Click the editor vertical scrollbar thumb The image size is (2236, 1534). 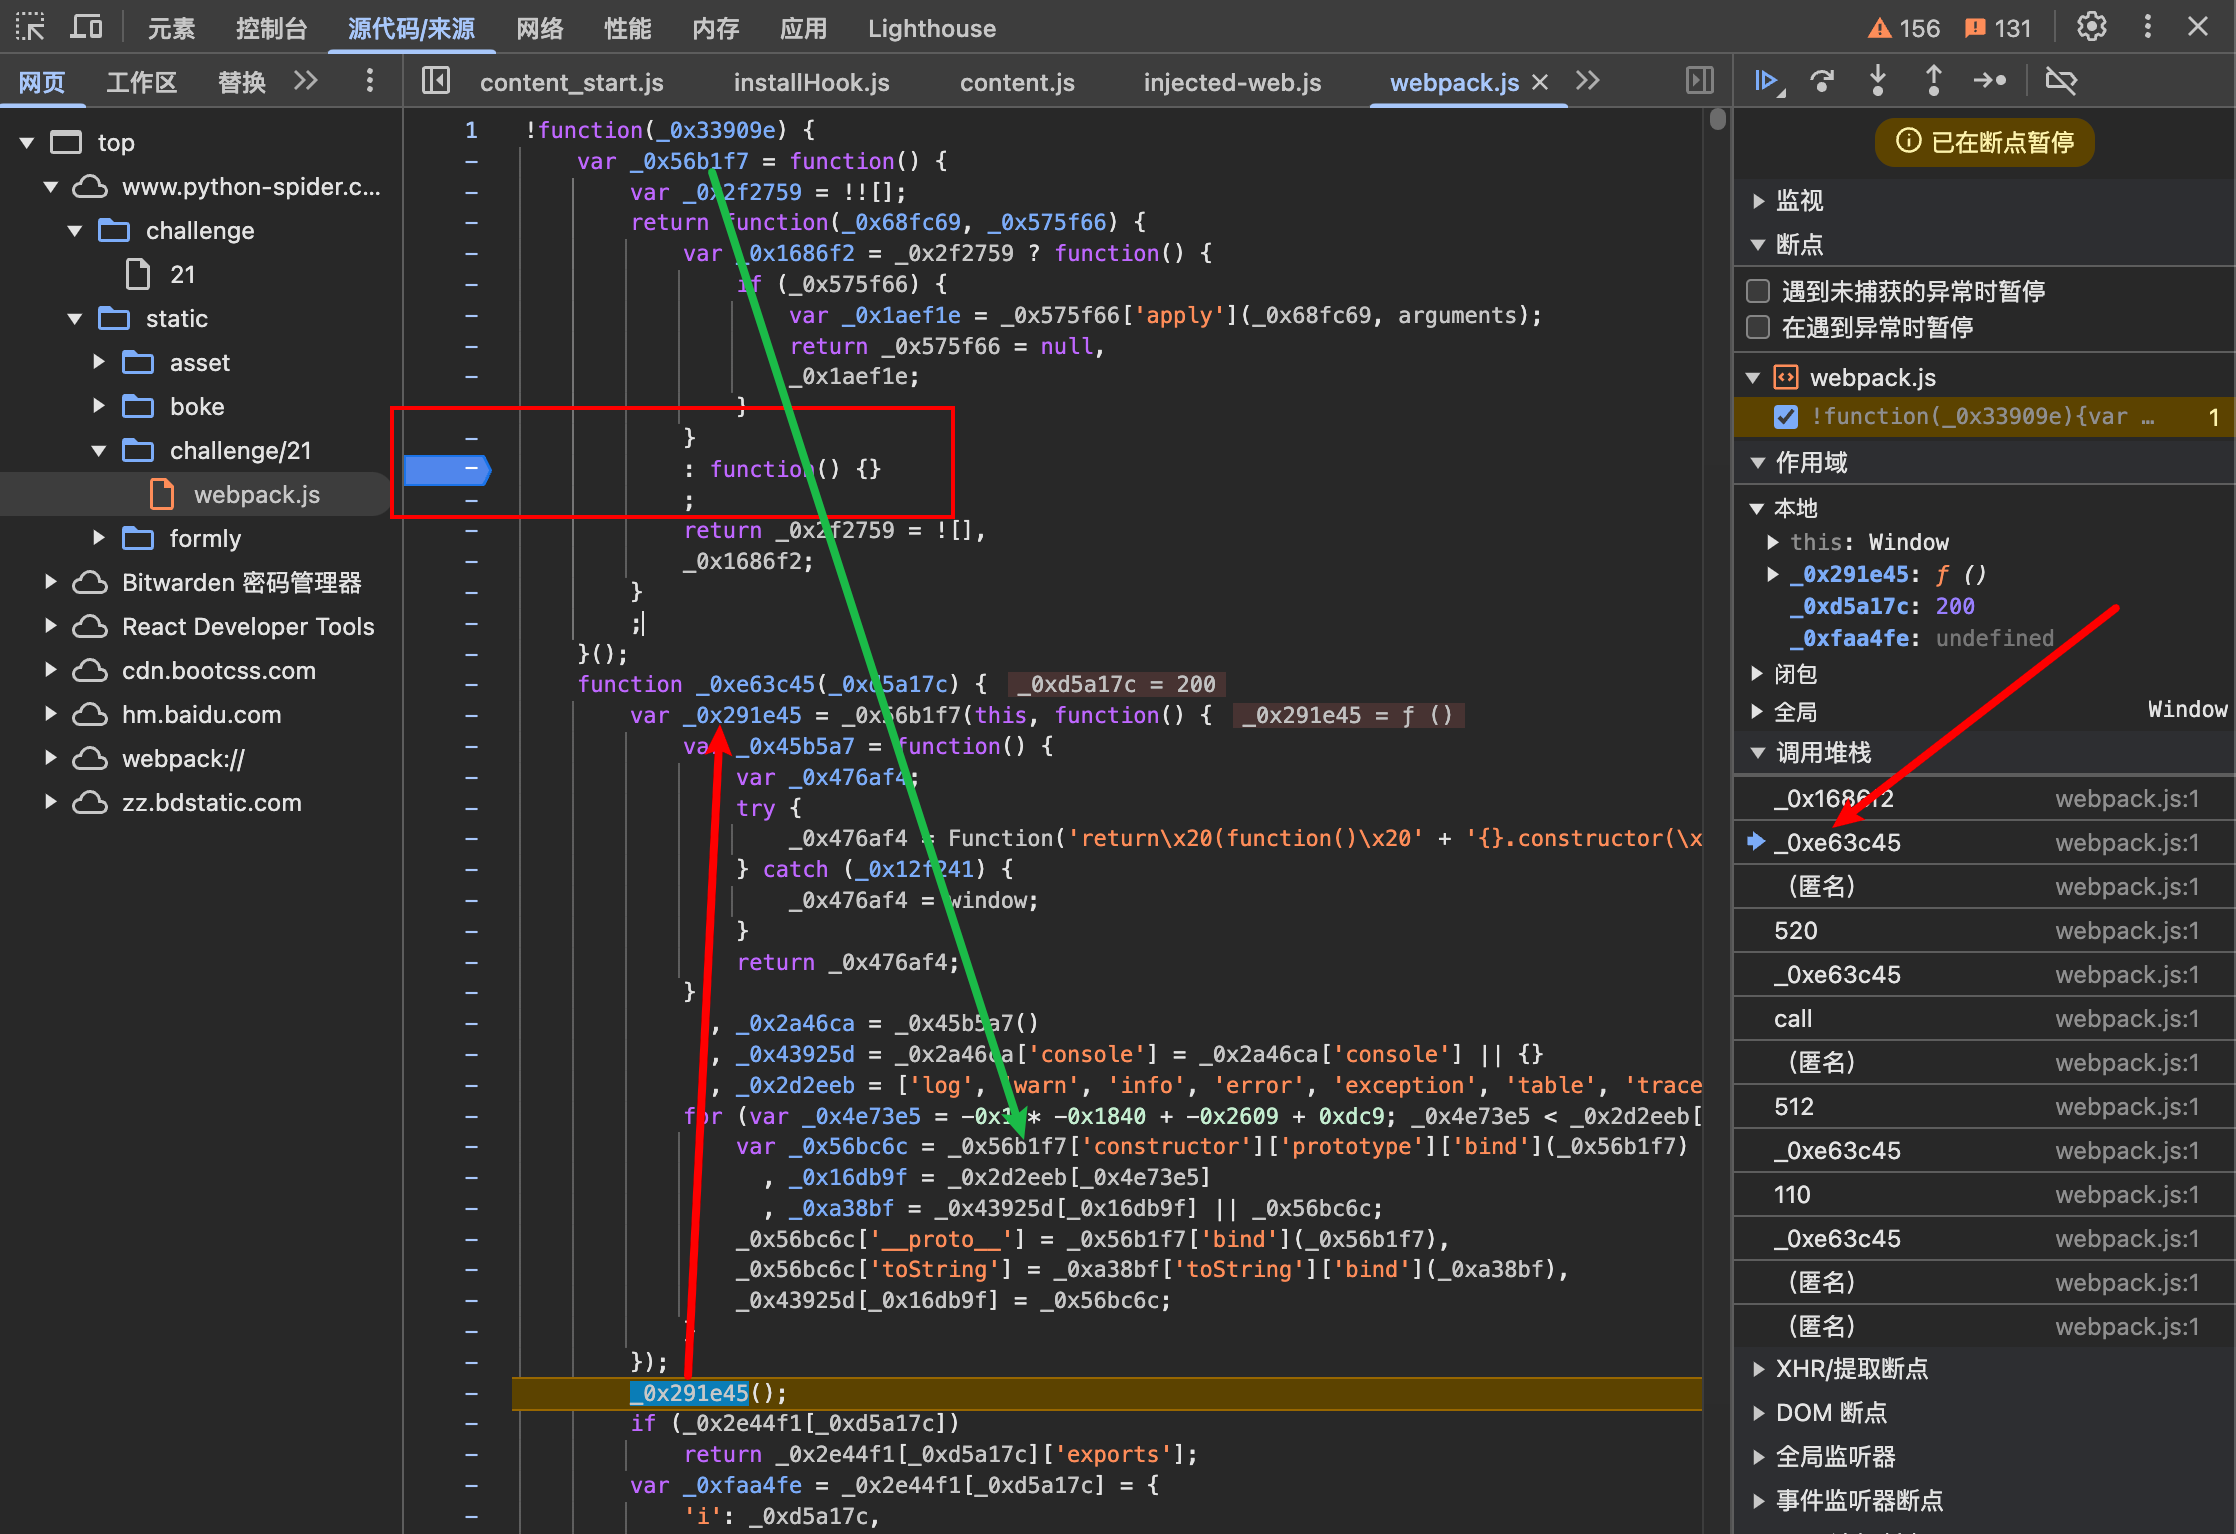[x=1718, y=119]
